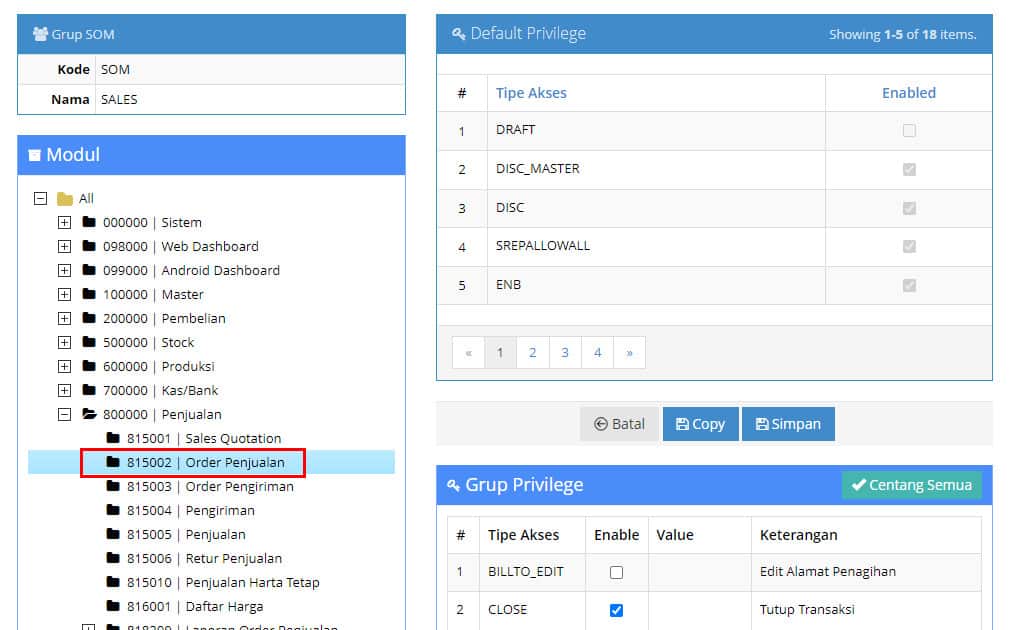The width and height of the screenshot is (1015, 630).
Task: Click the folder icon next to 100000 Master
Action: click(x=89, y=294)
